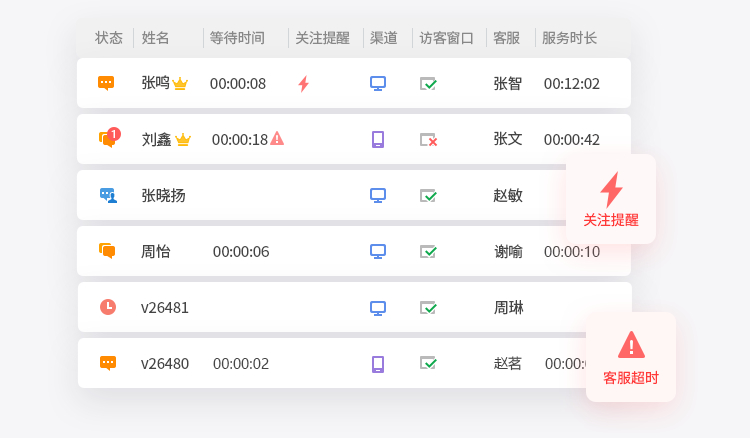The image size is (750, 438).
Task: Click the desktop channel icon for 周怡
Action: tap(377, 251)
